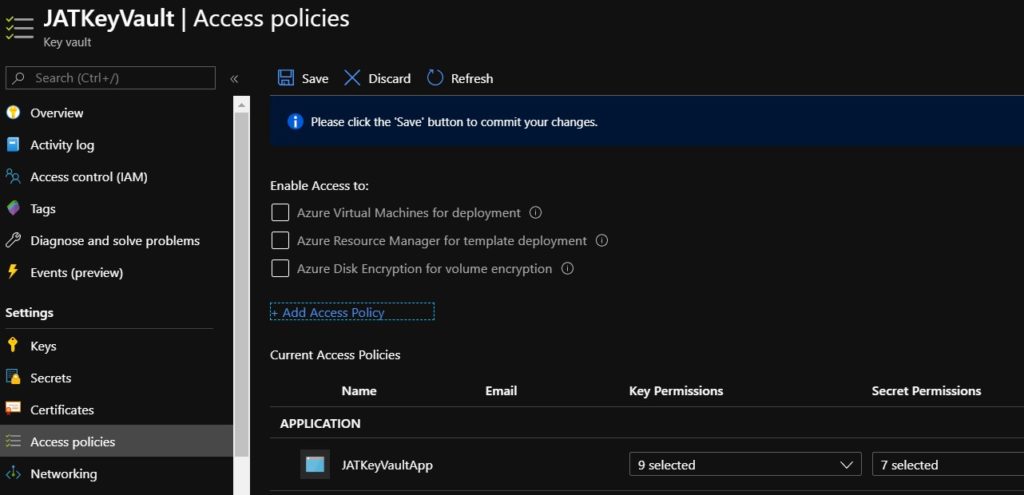
Task: Click in the Search (Ctrl+/) field
Action: [x=110, y=78]
